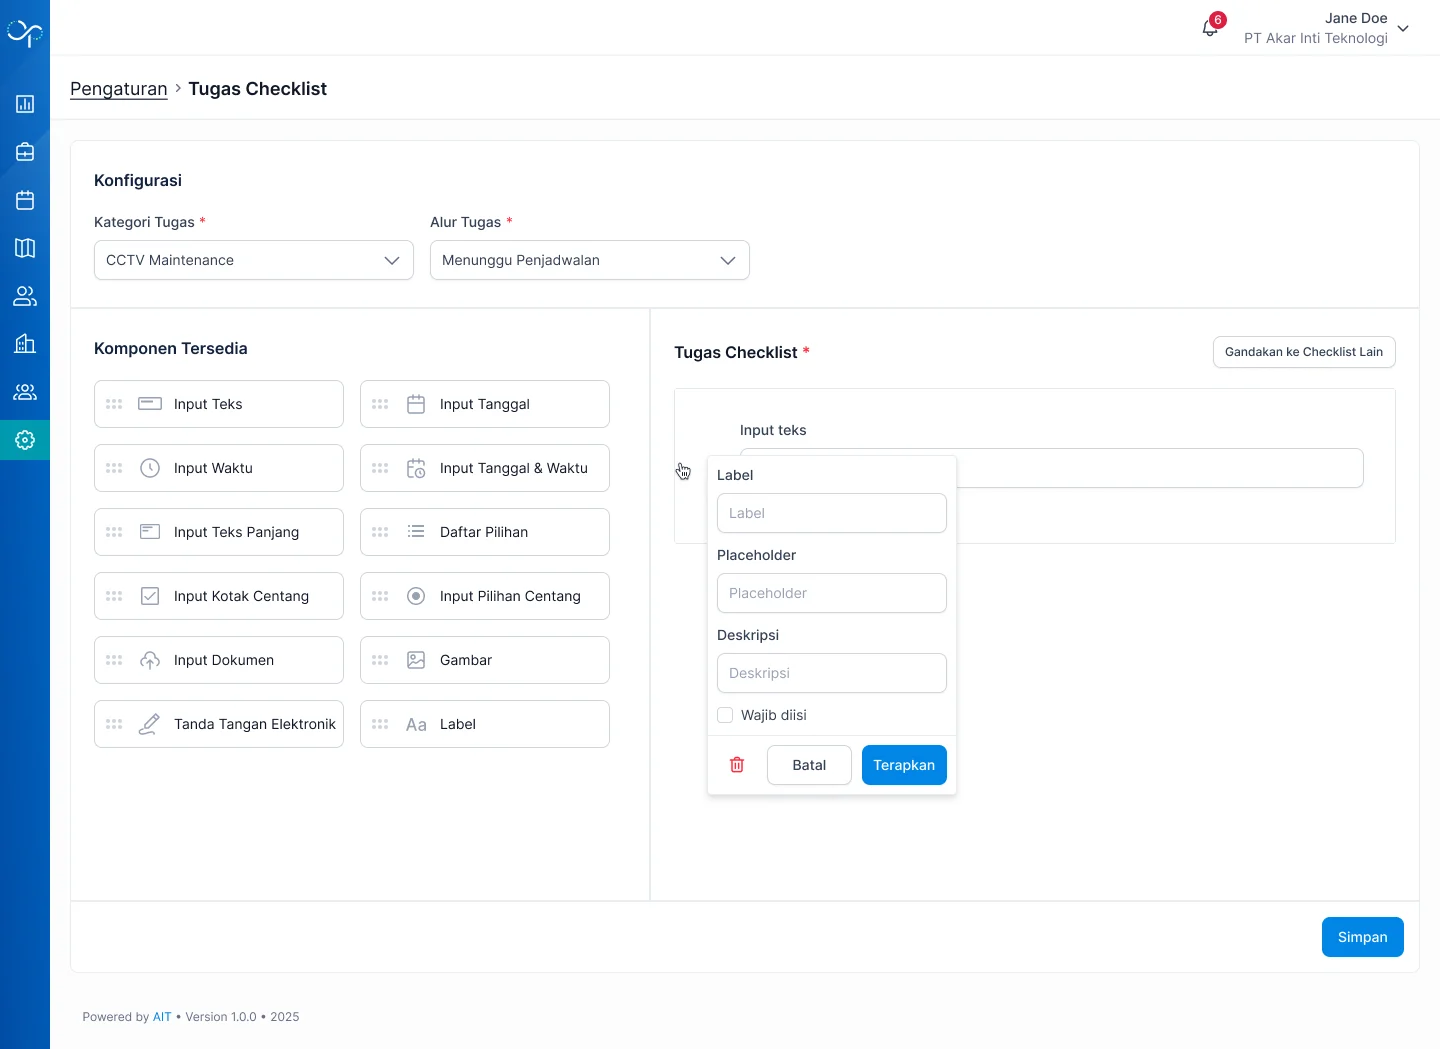This screenshot has height=1049, width=1440.
Task: Focus the Label input field
Action: 832,513
